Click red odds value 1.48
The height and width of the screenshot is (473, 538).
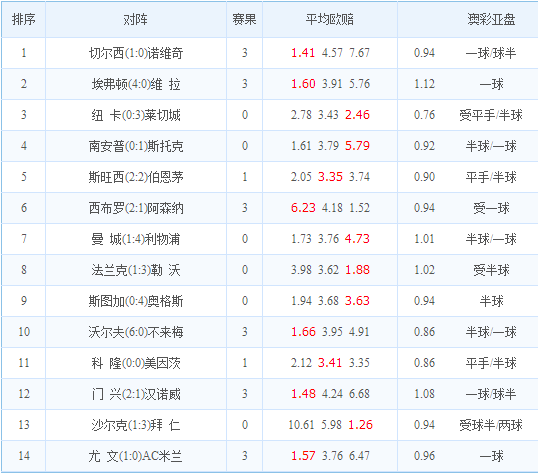(303, 394)
